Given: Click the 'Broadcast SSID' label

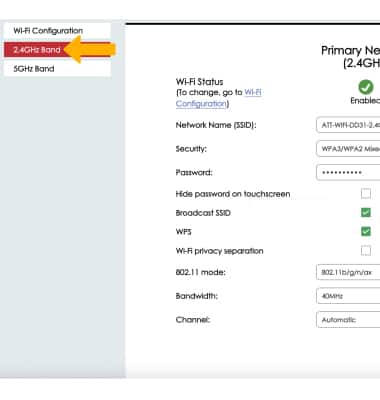Looking at the screenshot, I should (203, 213).
